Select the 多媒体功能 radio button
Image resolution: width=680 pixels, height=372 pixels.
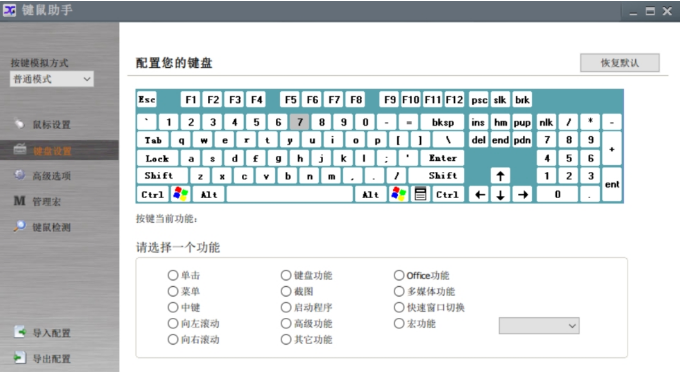[399, 291]
